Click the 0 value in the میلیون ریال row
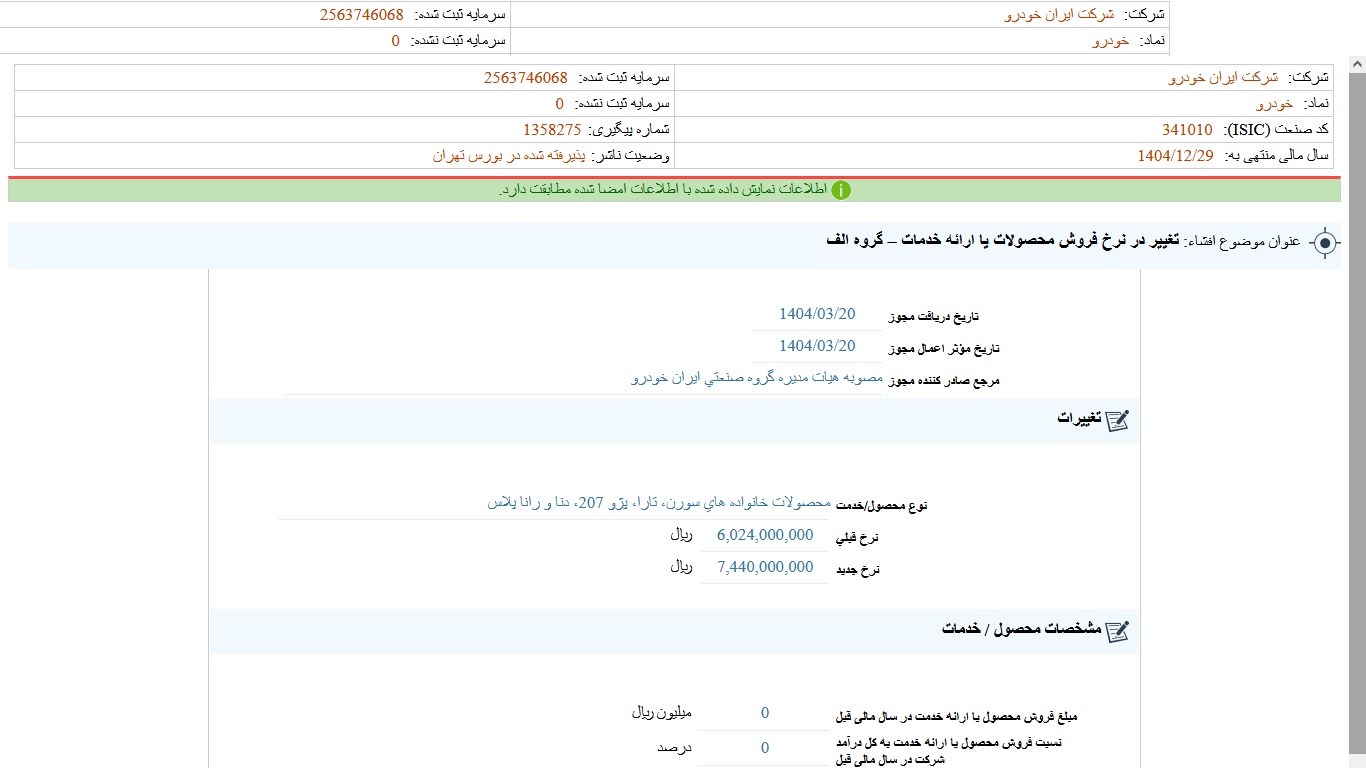This screenshot has width=1366, height=768. click(x=765, y=713)
